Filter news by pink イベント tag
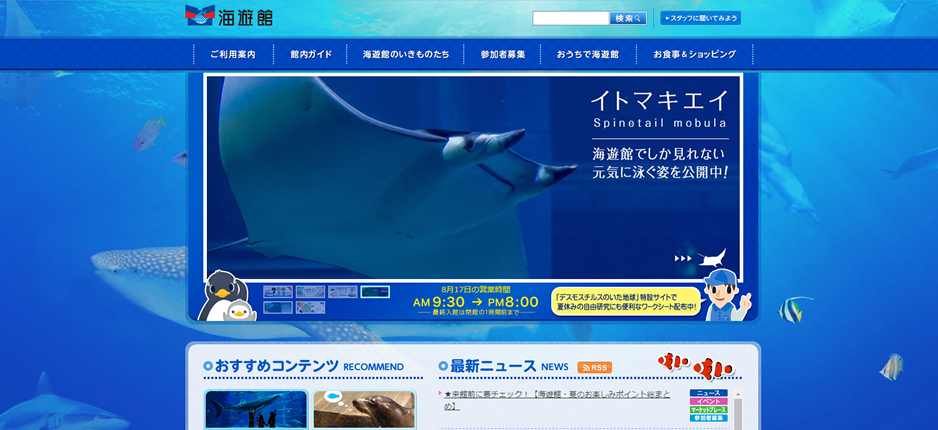Viewport: 938px width, 430px height. pyautogui.click(x=709, y=401)
